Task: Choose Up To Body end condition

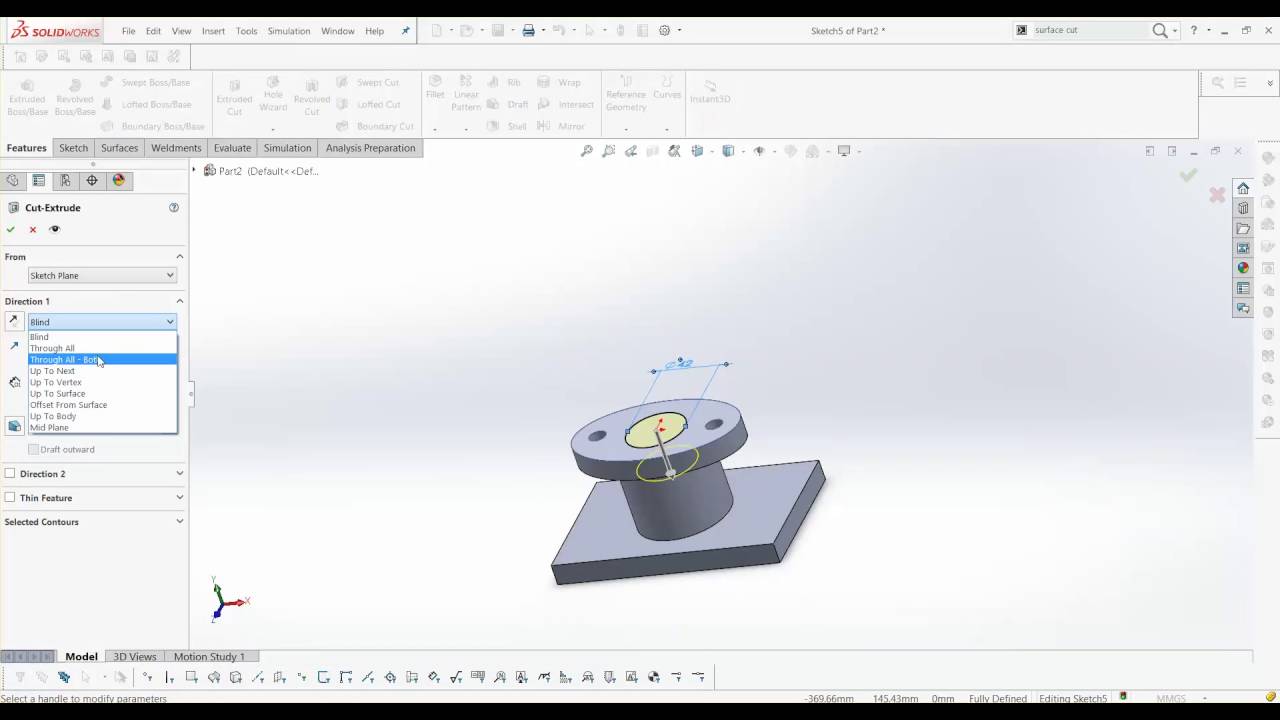Action: tap(102, 416)
